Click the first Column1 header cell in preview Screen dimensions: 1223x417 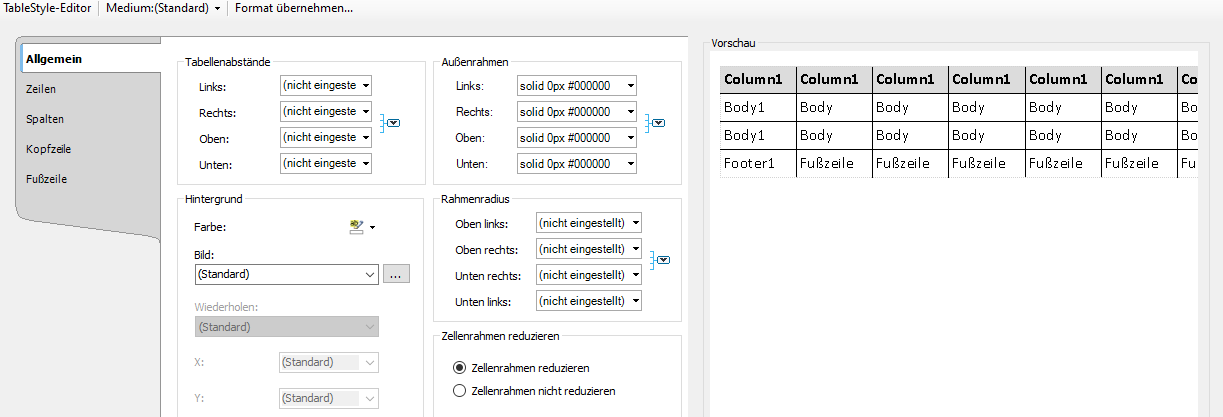pos(757,80)
